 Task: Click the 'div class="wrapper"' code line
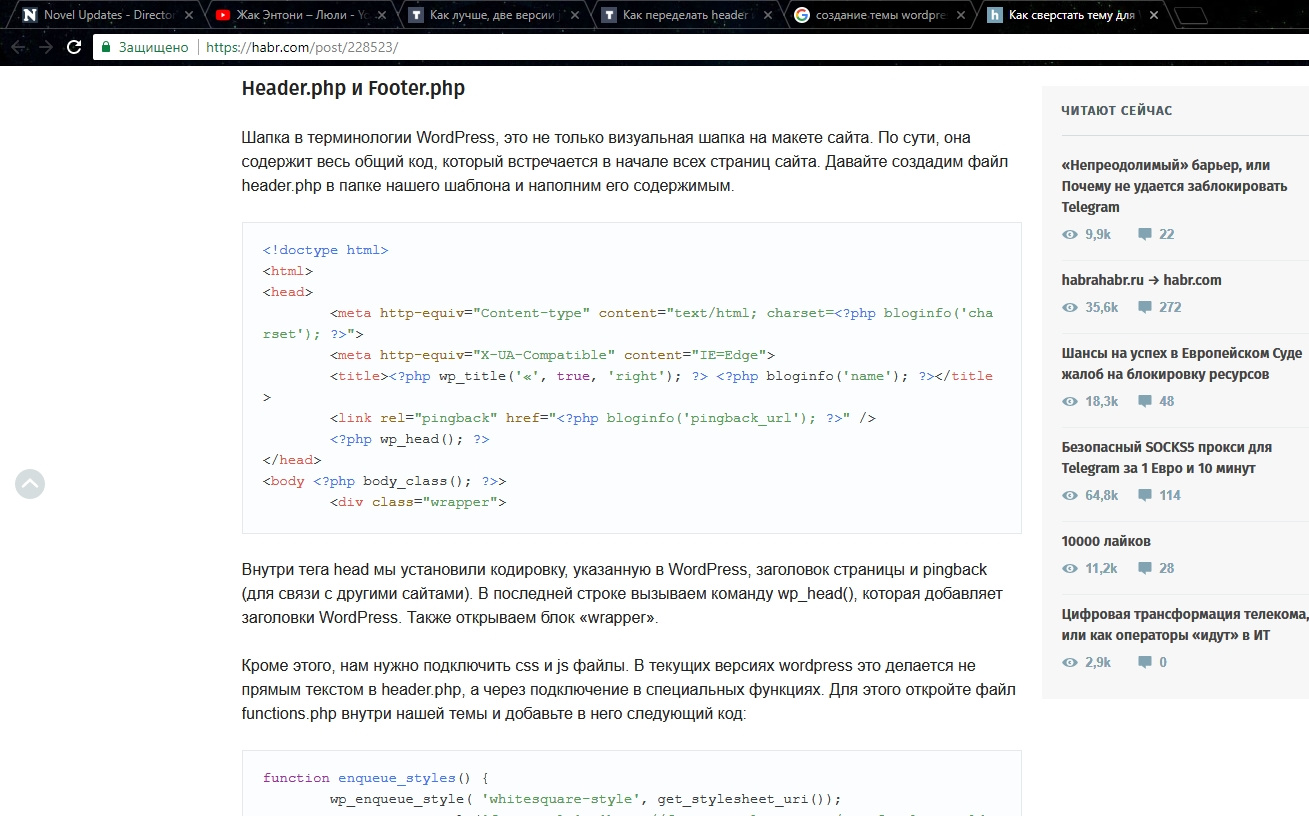418,502
